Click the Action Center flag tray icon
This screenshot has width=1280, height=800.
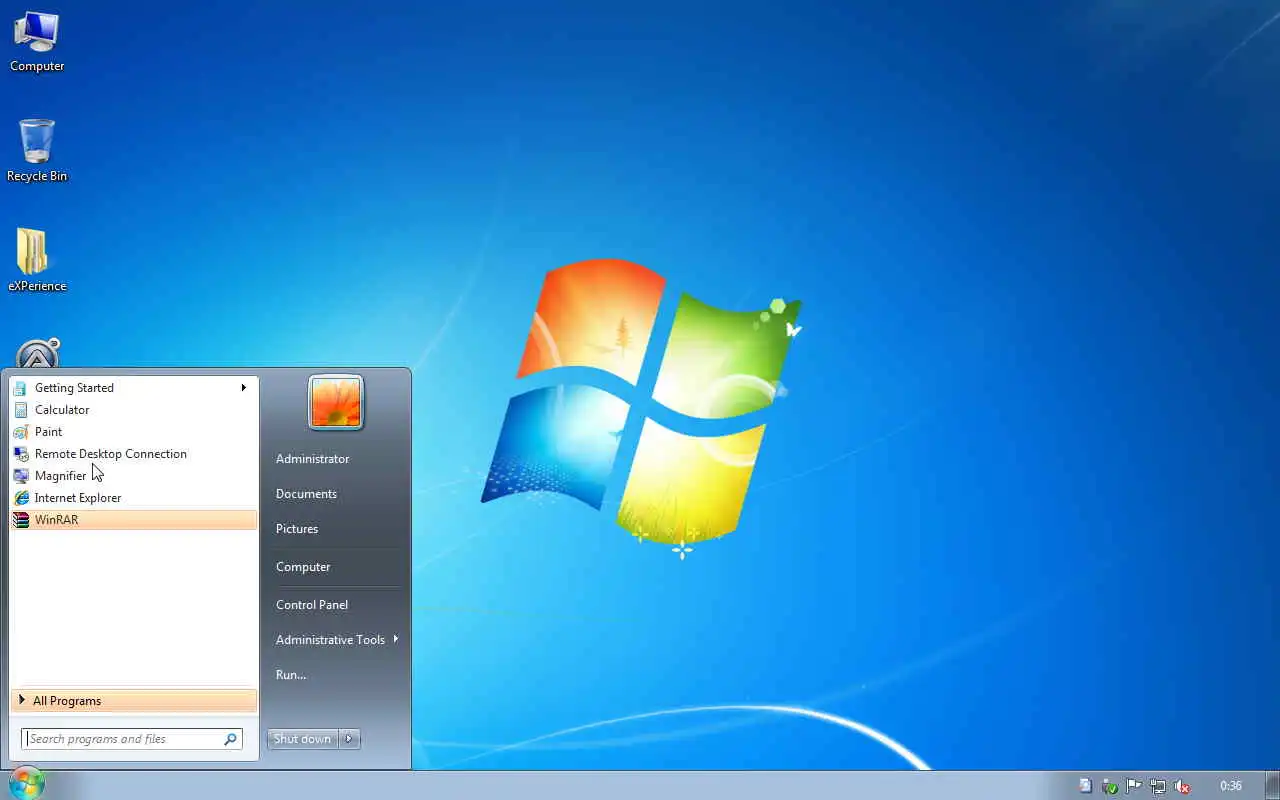[1134, 786]
